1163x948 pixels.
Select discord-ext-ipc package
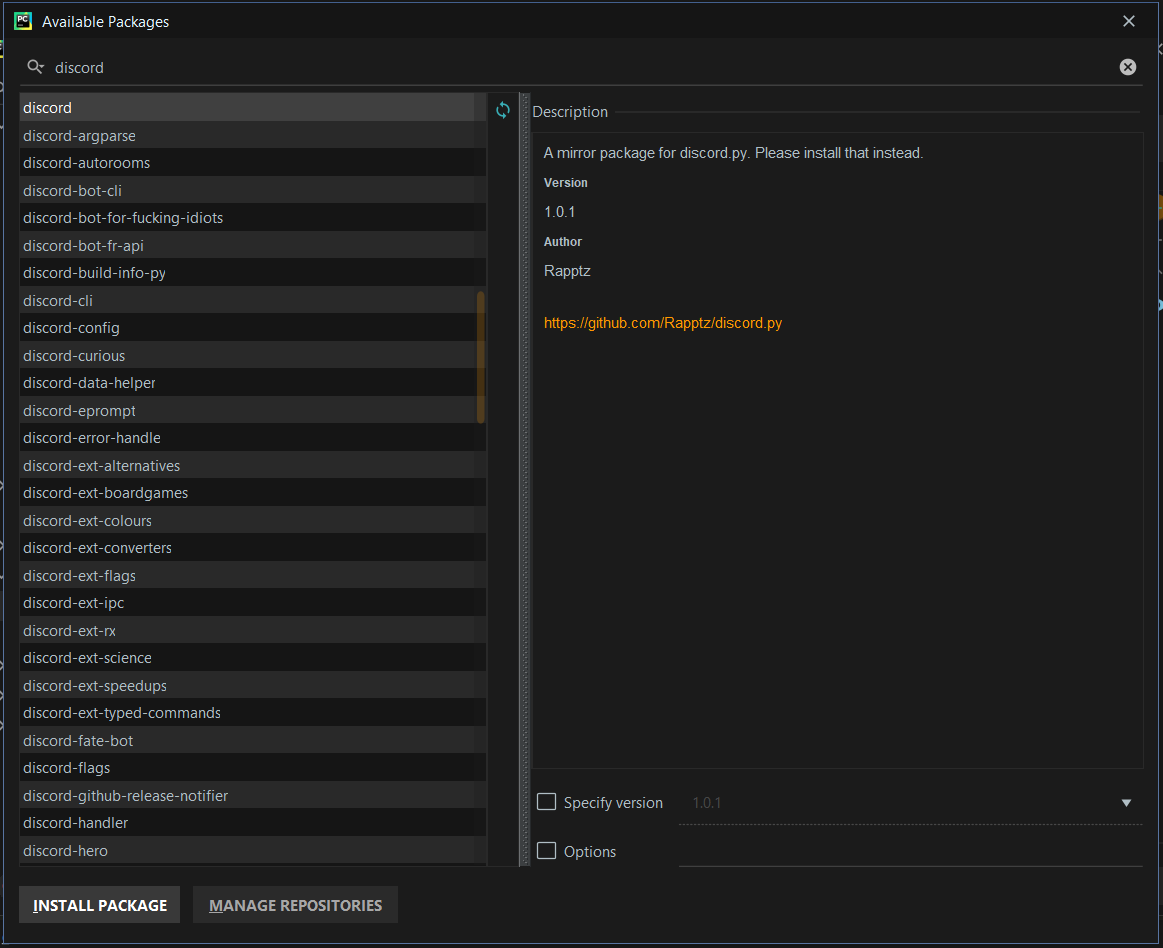click(252, 603)
